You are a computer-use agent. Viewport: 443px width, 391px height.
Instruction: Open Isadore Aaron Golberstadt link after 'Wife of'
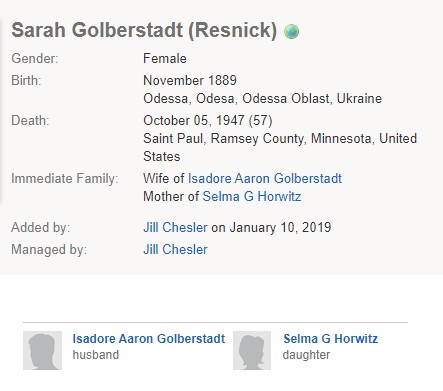click(265, 179)
